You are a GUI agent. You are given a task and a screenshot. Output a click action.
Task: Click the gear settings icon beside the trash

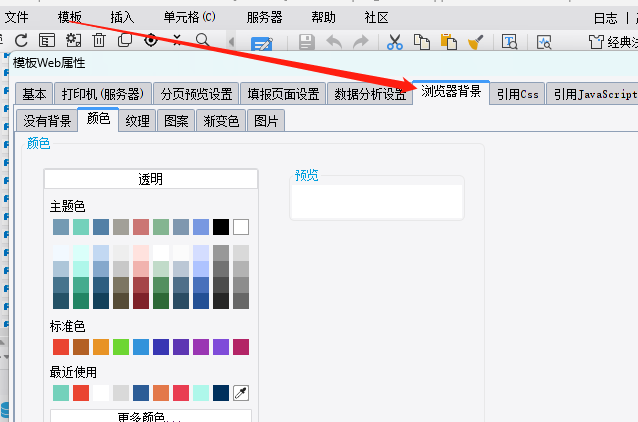(x=73, y=40)
